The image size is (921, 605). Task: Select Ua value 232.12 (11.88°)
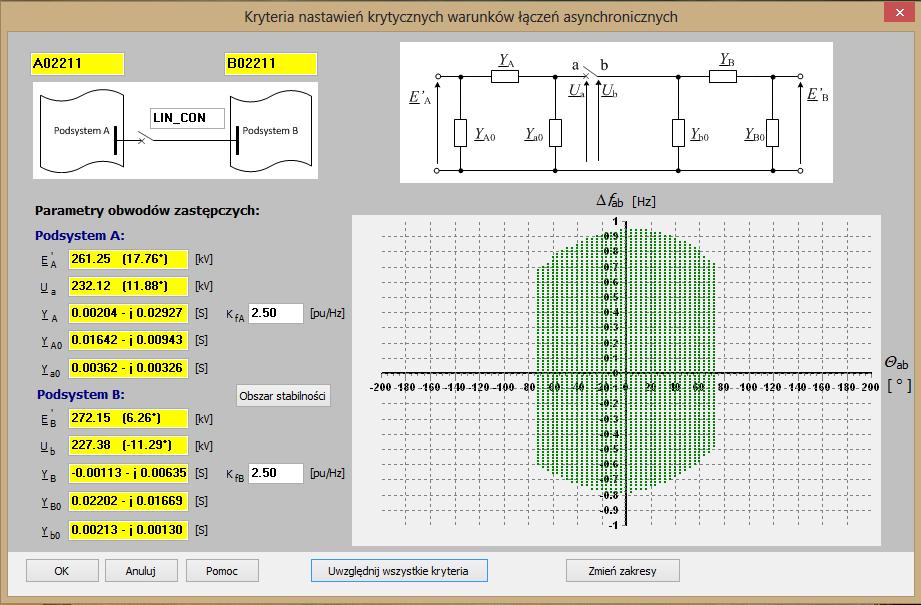128,286
